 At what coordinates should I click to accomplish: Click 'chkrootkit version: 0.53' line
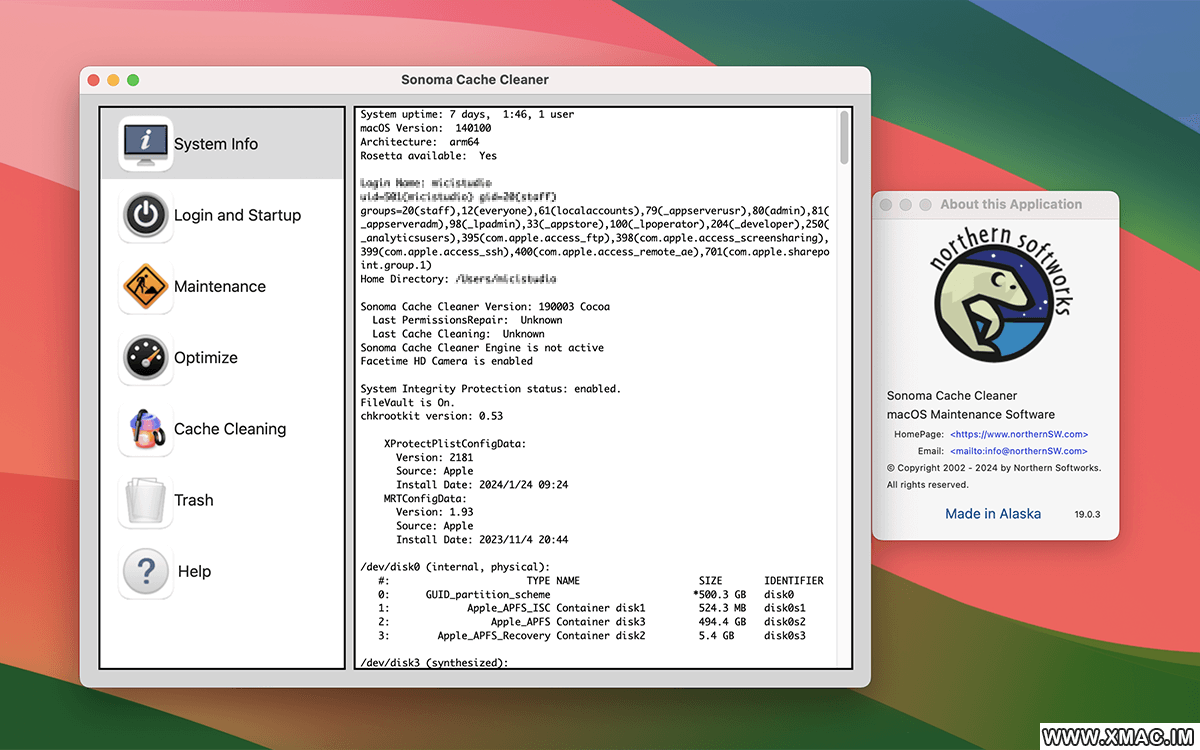431,416
